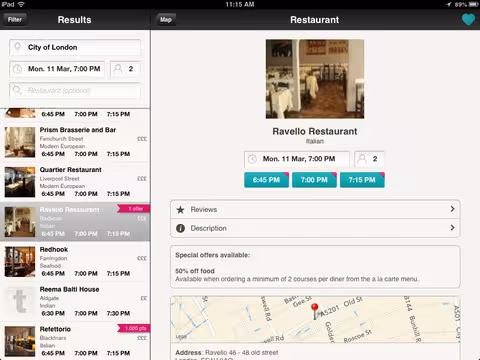
Task: Book the teal 7:00 PM slot
Action: click(x=314, y=180)
